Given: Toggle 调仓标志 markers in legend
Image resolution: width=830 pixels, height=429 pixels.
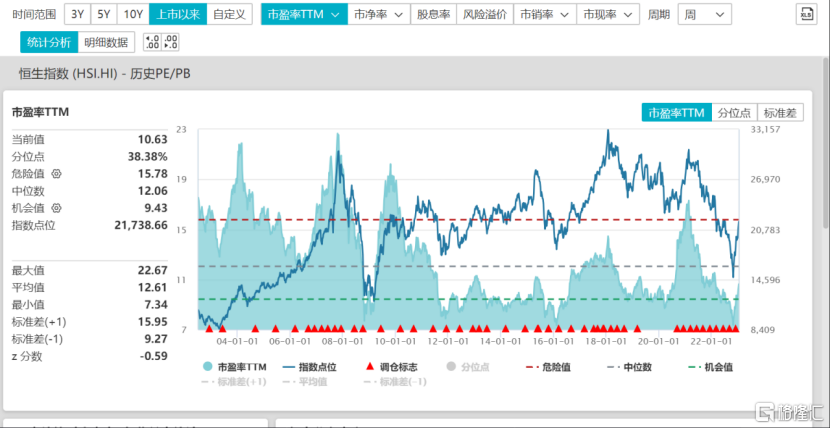Looking at the screenshot, I should tap(392, 367).
